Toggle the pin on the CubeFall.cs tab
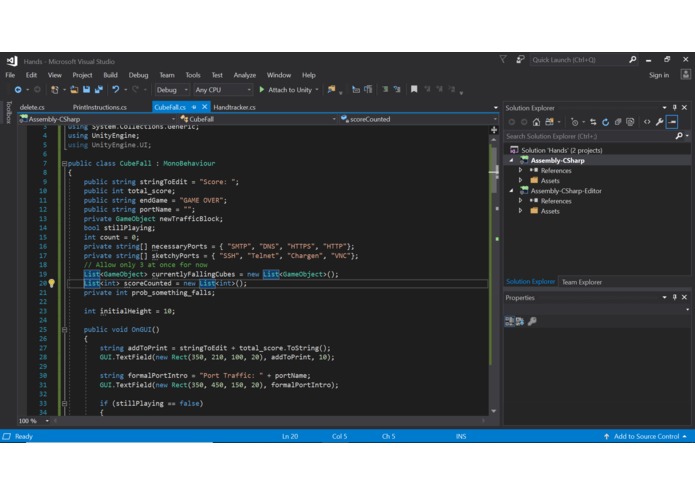The image size is (695, 494). point(194,107)
